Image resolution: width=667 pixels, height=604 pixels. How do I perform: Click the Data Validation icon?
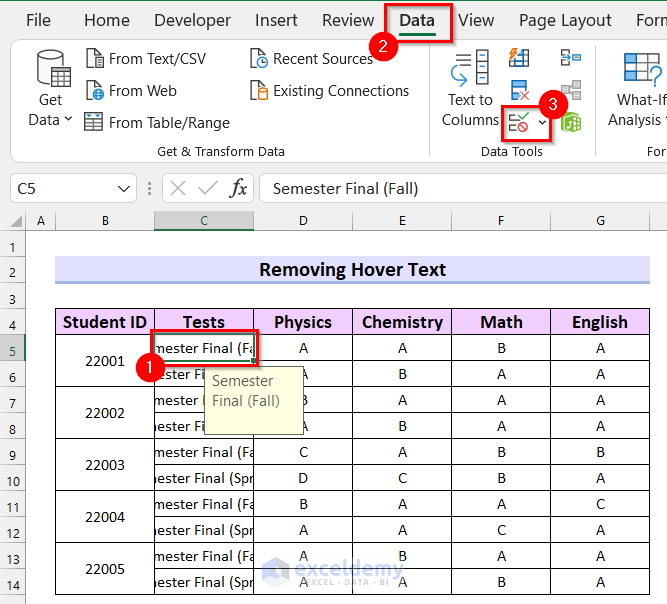pyautogui.click(x=519, y=123)
